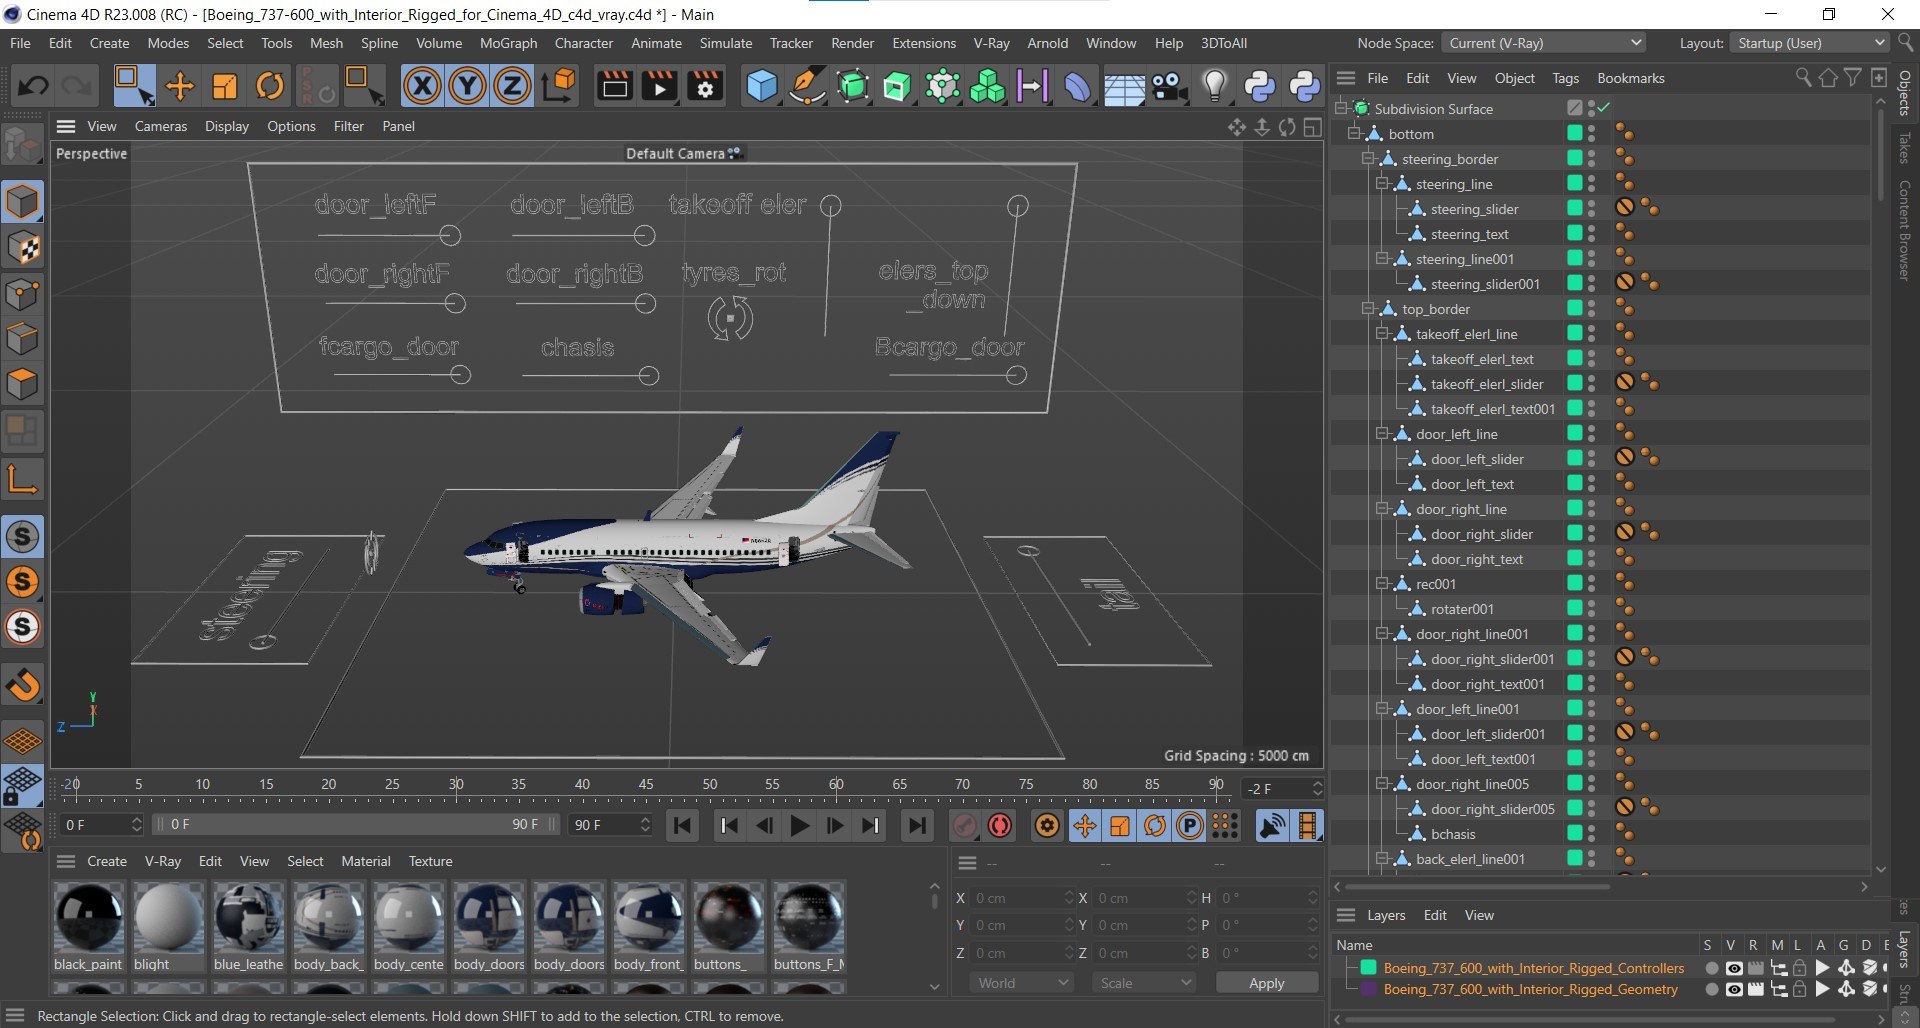1920x1028 pixels.
Task: Click timeline ruler at frame 30
Action: point(456,785)
